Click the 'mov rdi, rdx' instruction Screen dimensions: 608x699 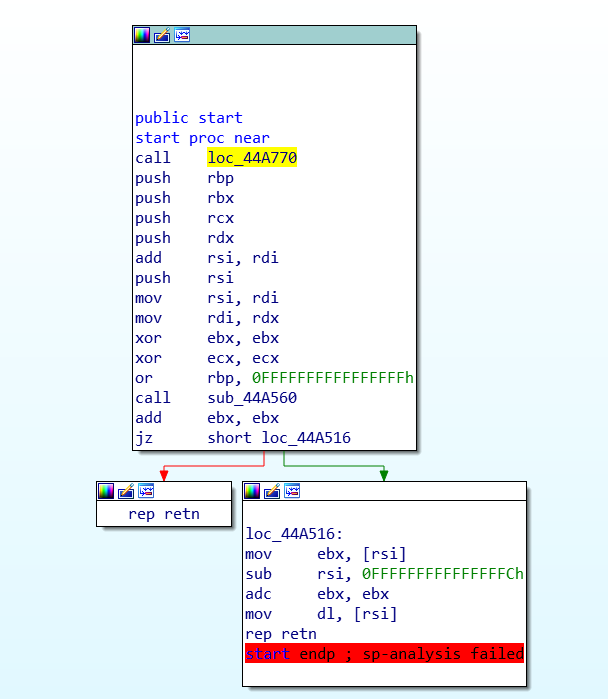coord(207,318)
